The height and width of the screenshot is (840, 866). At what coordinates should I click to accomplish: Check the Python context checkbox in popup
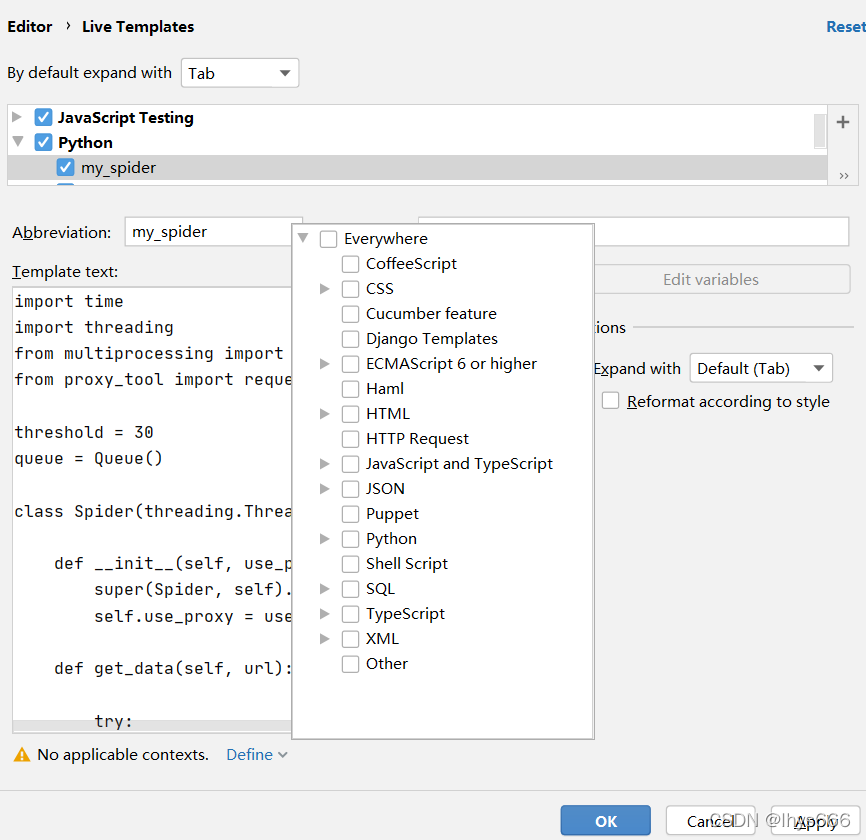coord(350,539)
